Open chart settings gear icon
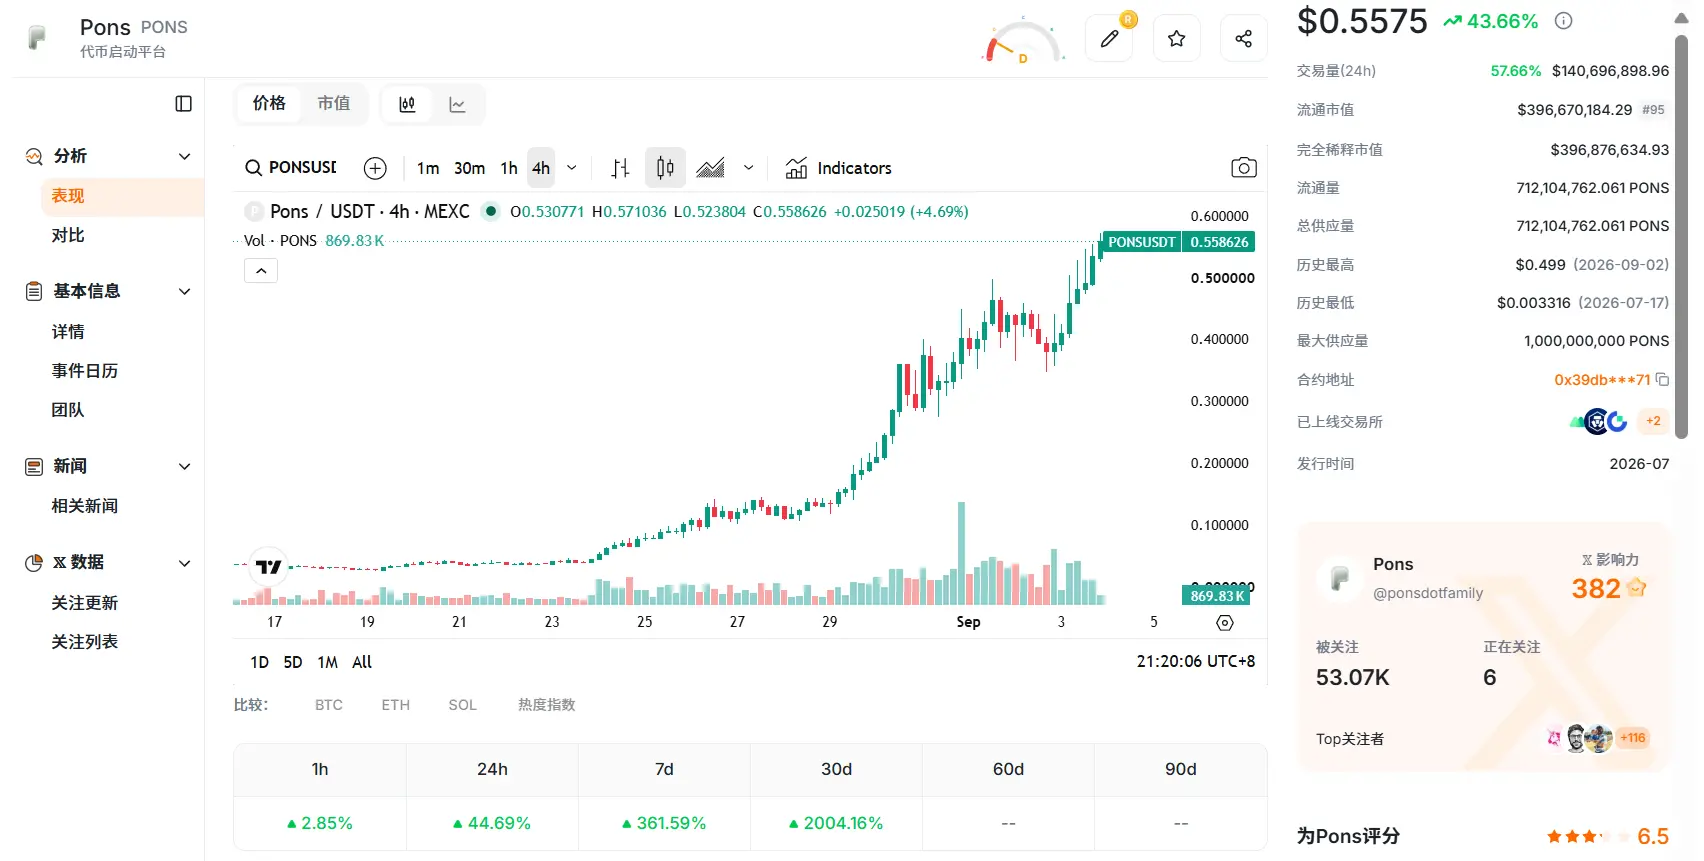Viewport: 1704px width, 861px height. [1225, 623]
